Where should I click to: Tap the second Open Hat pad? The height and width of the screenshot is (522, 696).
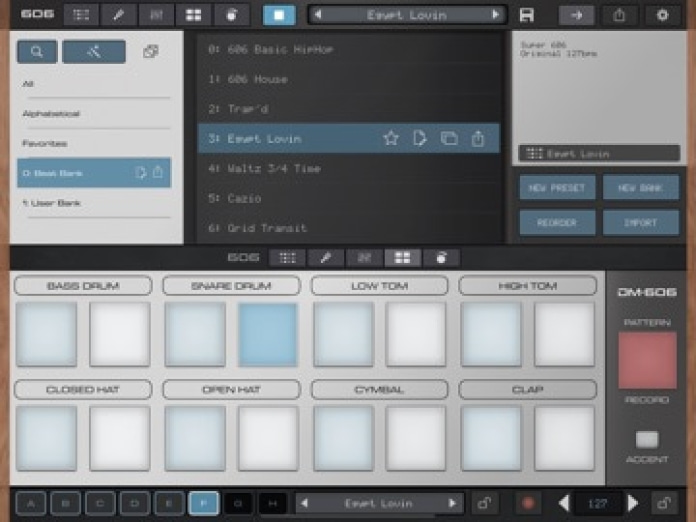[268, 439]
